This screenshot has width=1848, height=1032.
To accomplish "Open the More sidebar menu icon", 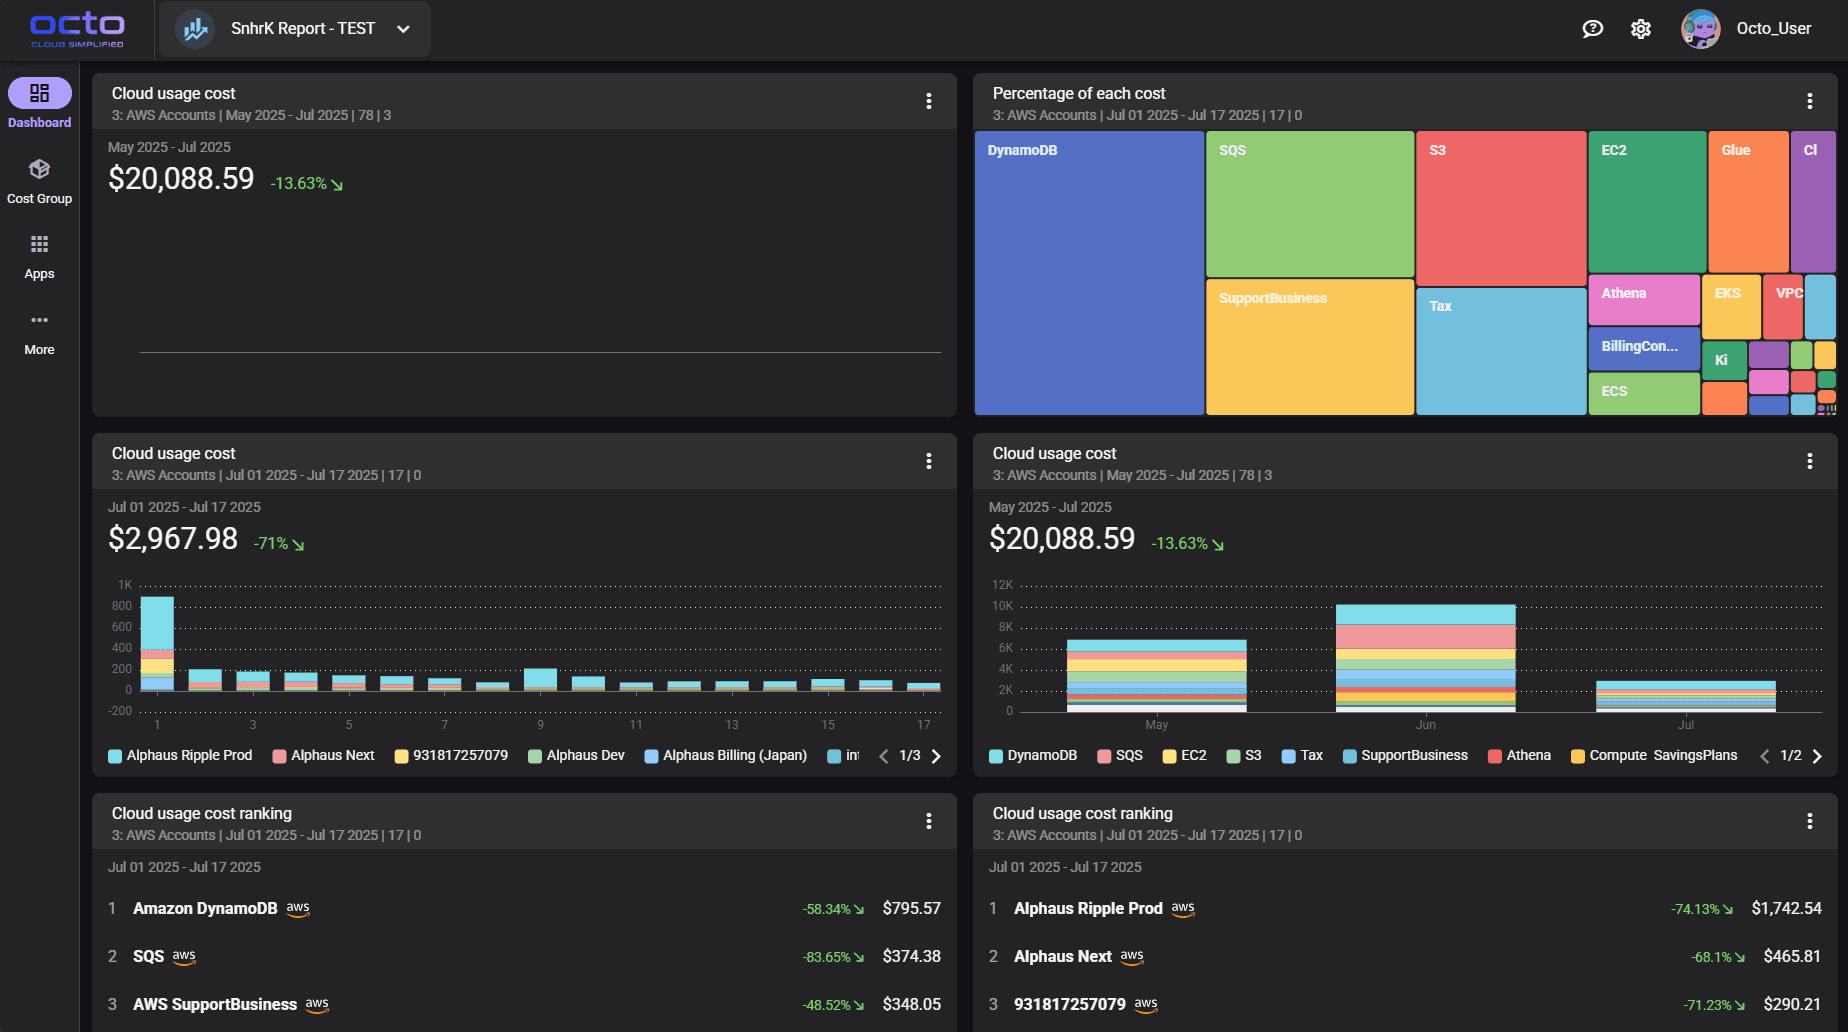I will click(39, 320).
